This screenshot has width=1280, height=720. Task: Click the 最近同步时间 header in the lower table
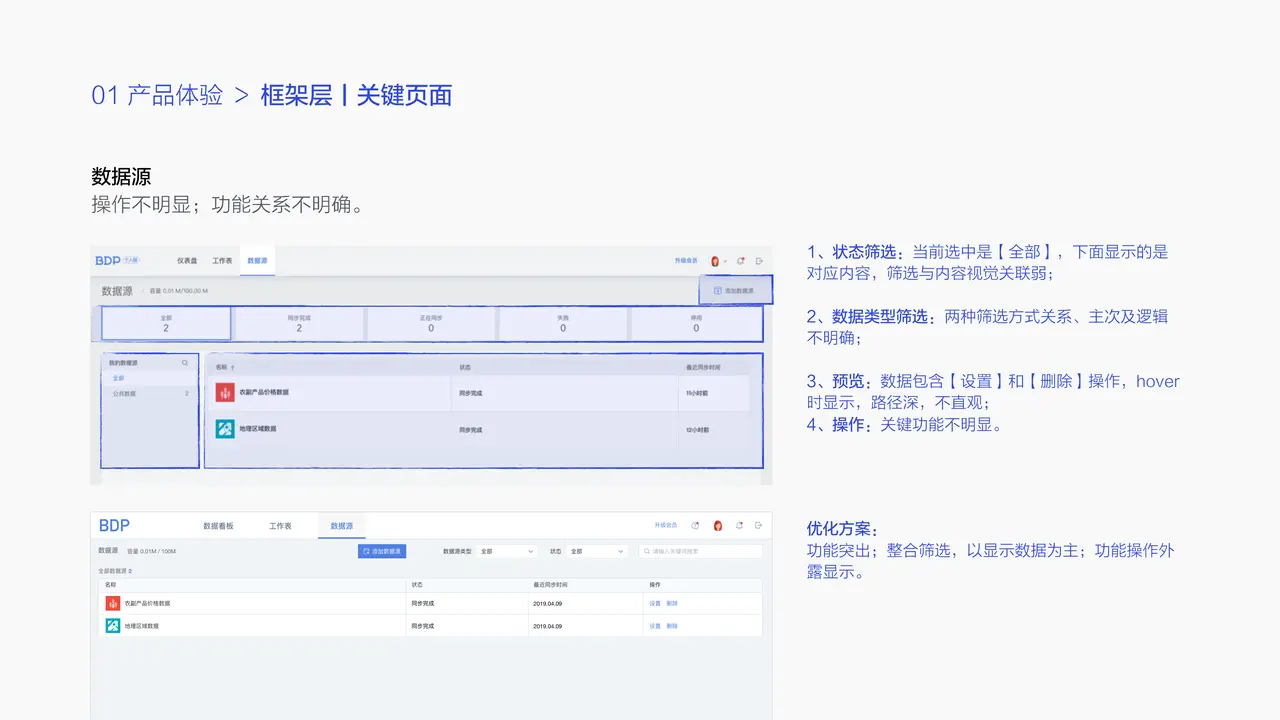[549, 584]
